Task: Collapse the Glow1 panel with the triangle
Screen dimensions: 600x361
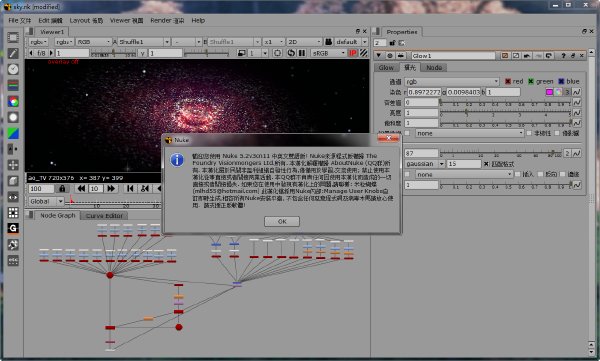Action: [379, 56]
